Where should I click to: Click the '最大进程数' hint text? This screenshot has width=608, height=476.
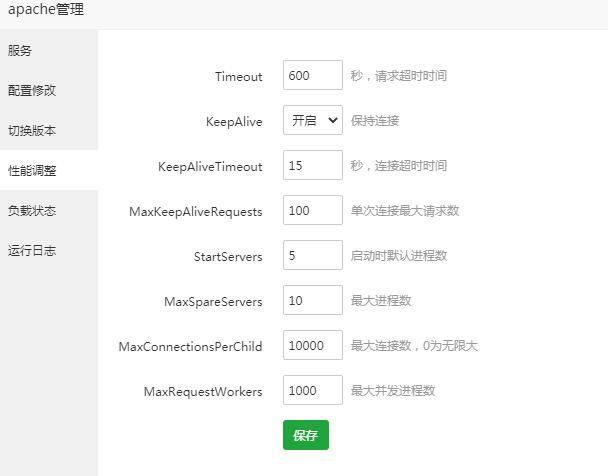(x=381, y=300)
